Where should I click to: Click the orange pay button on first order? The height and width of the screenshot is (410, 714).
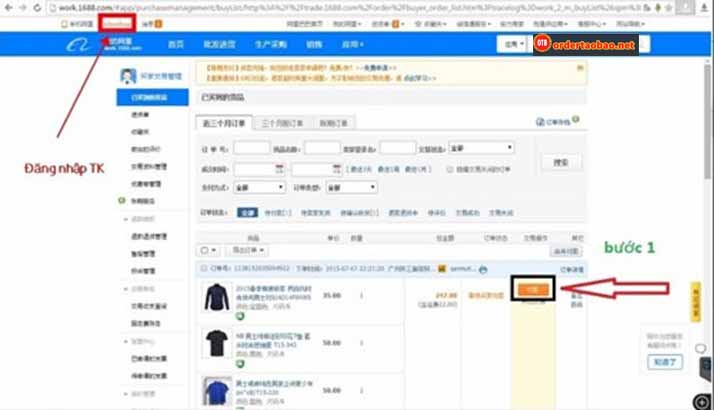pos(533,289)
